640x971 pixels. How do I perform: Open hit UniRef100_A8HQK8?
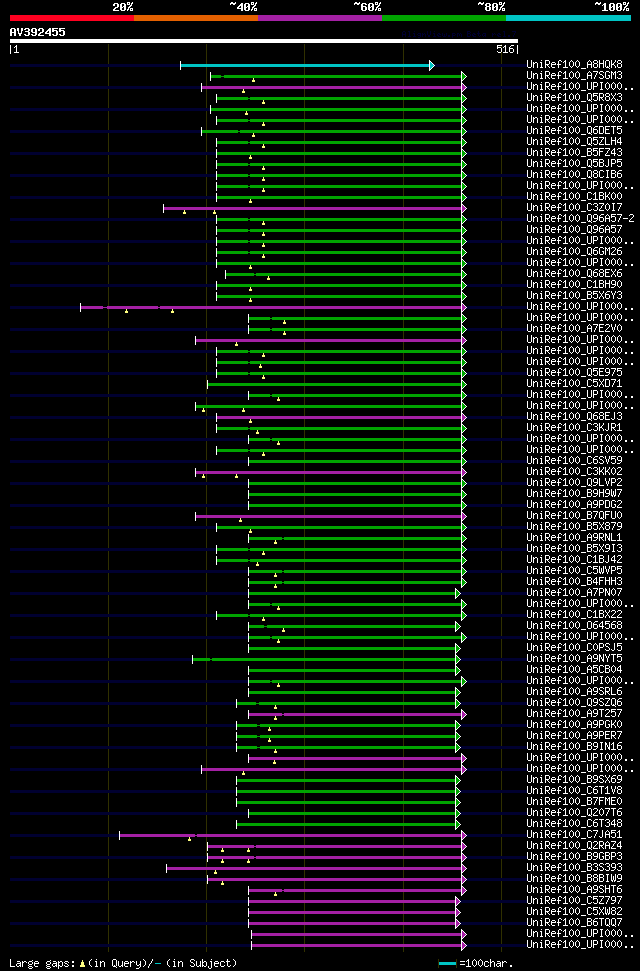pyautogui.click(x=574, y=64)
